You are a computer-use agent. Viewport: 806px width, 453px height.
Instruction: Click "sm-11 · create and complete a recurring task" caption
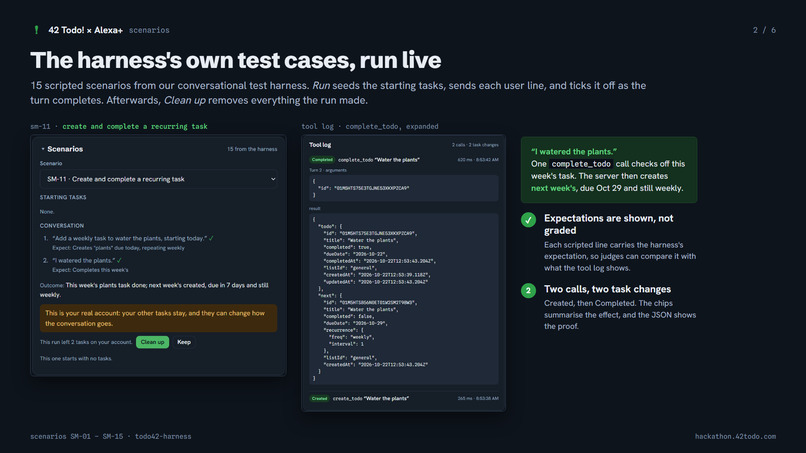click(x=119, y=126)
